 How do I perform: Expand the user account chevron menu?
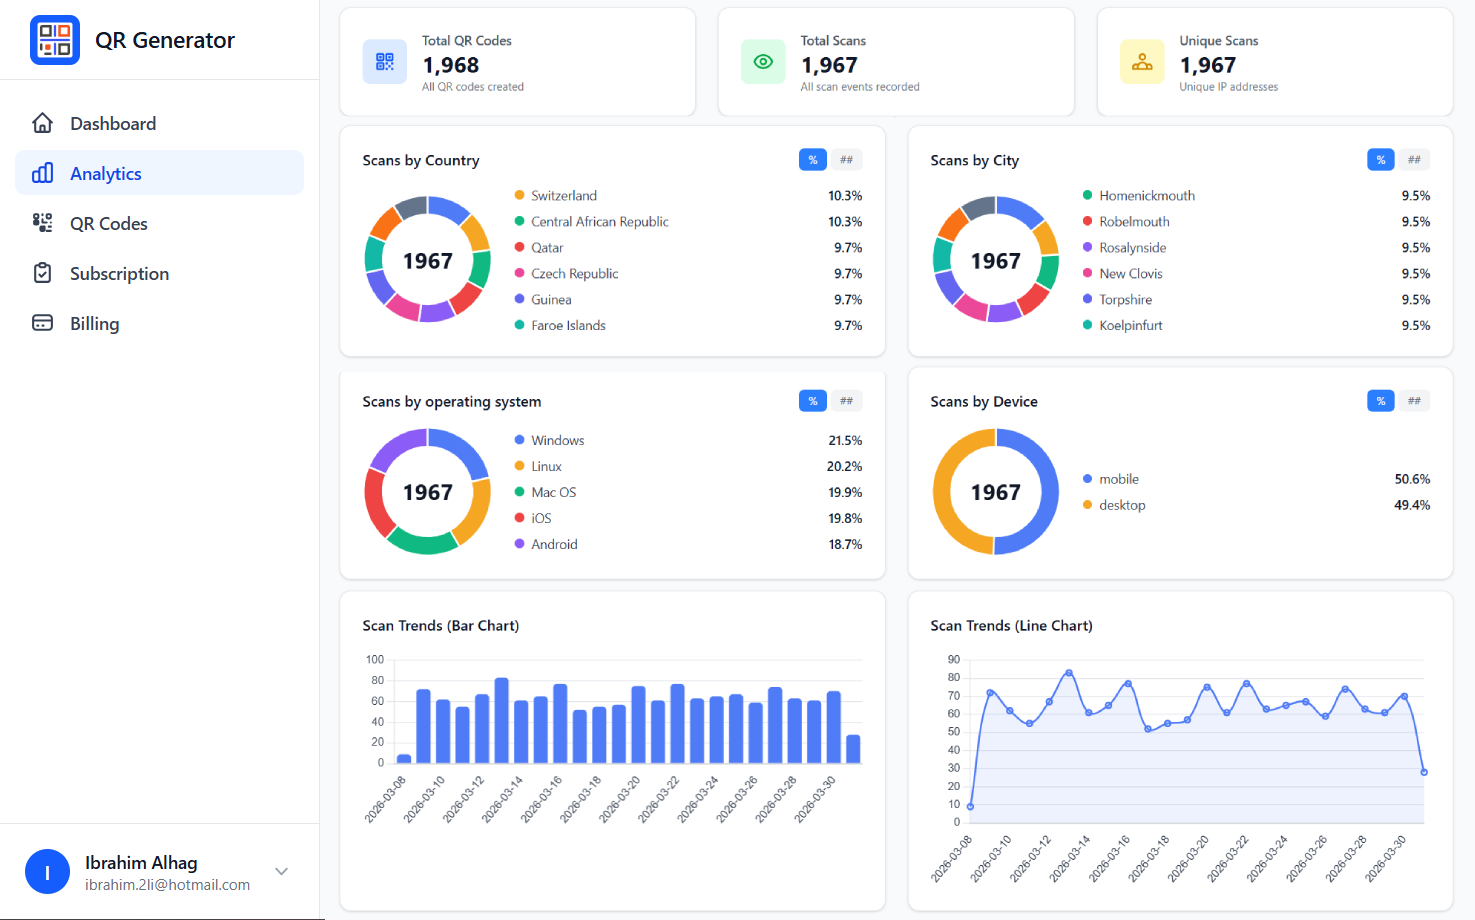click(x=282, y=871)
